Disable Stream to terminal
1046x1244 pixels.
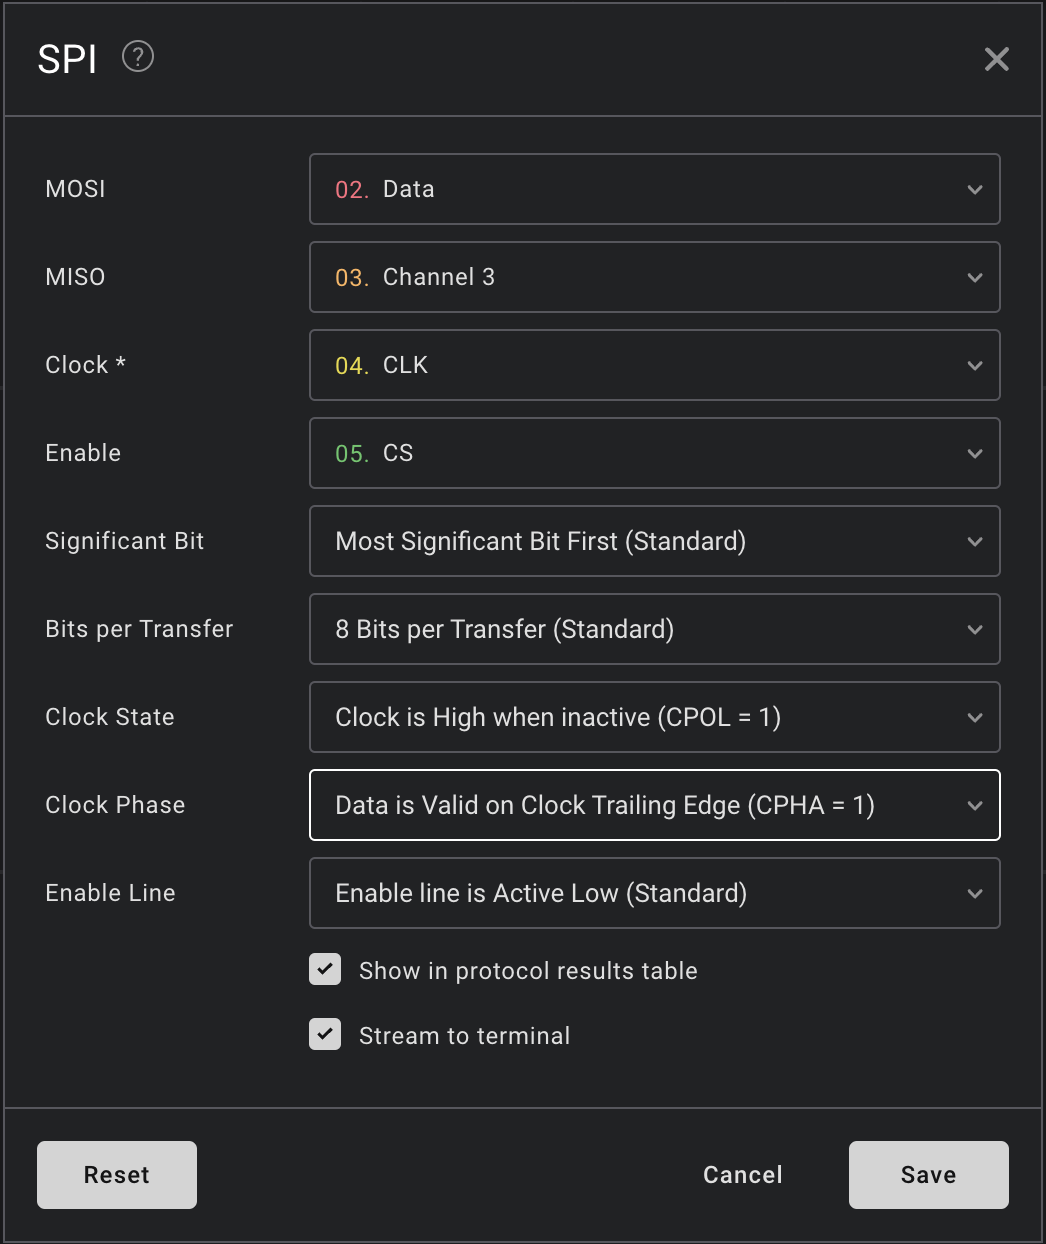click(324, 1034)
